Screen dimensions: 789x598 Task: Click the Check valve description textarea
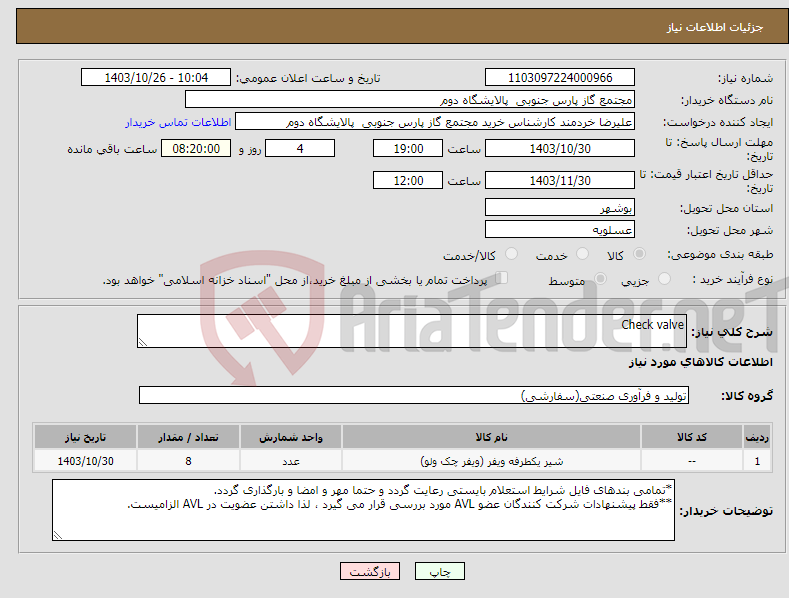pyautogui.click(x=412, y=331)
